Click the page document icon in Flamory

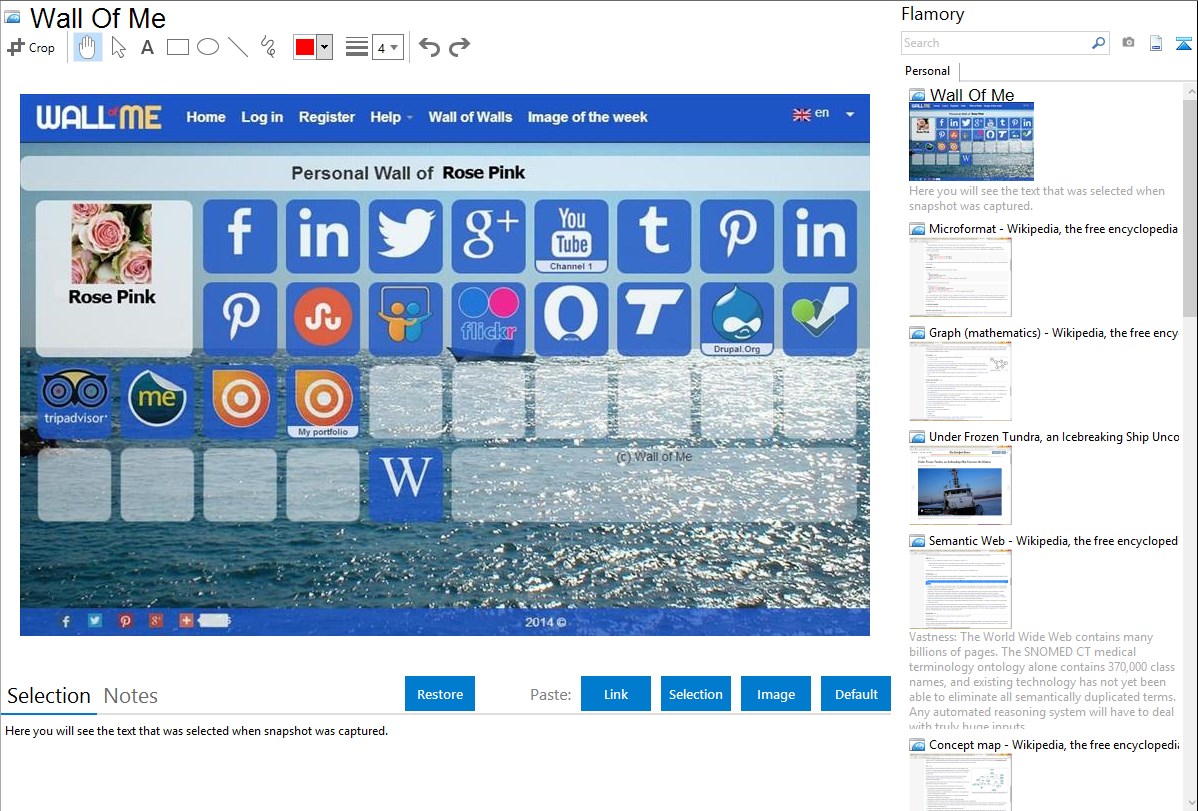click(1156, 44)
